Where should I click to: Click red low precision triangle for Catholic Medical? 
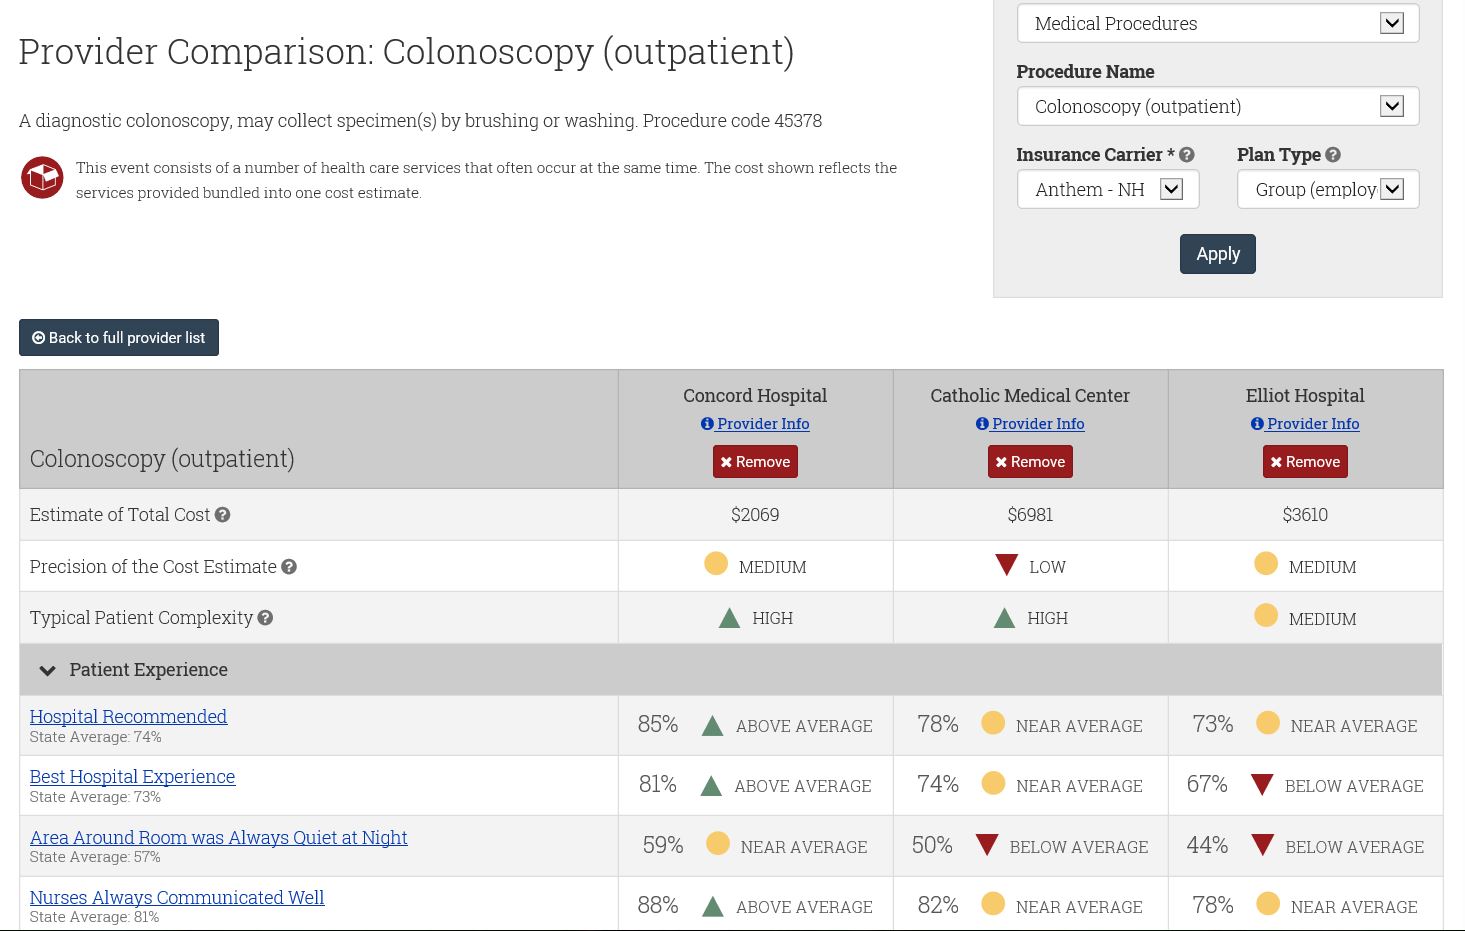coord(1006,565)
